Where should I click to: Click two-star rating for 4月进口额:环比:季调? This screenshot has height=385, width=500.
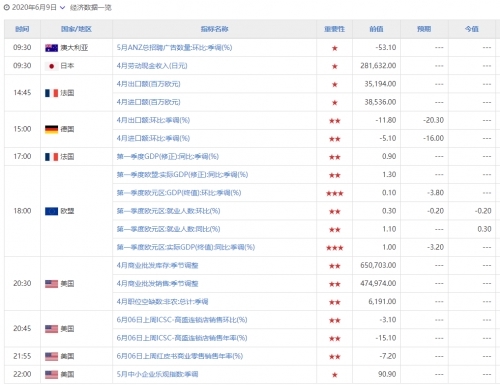(335, 139)
